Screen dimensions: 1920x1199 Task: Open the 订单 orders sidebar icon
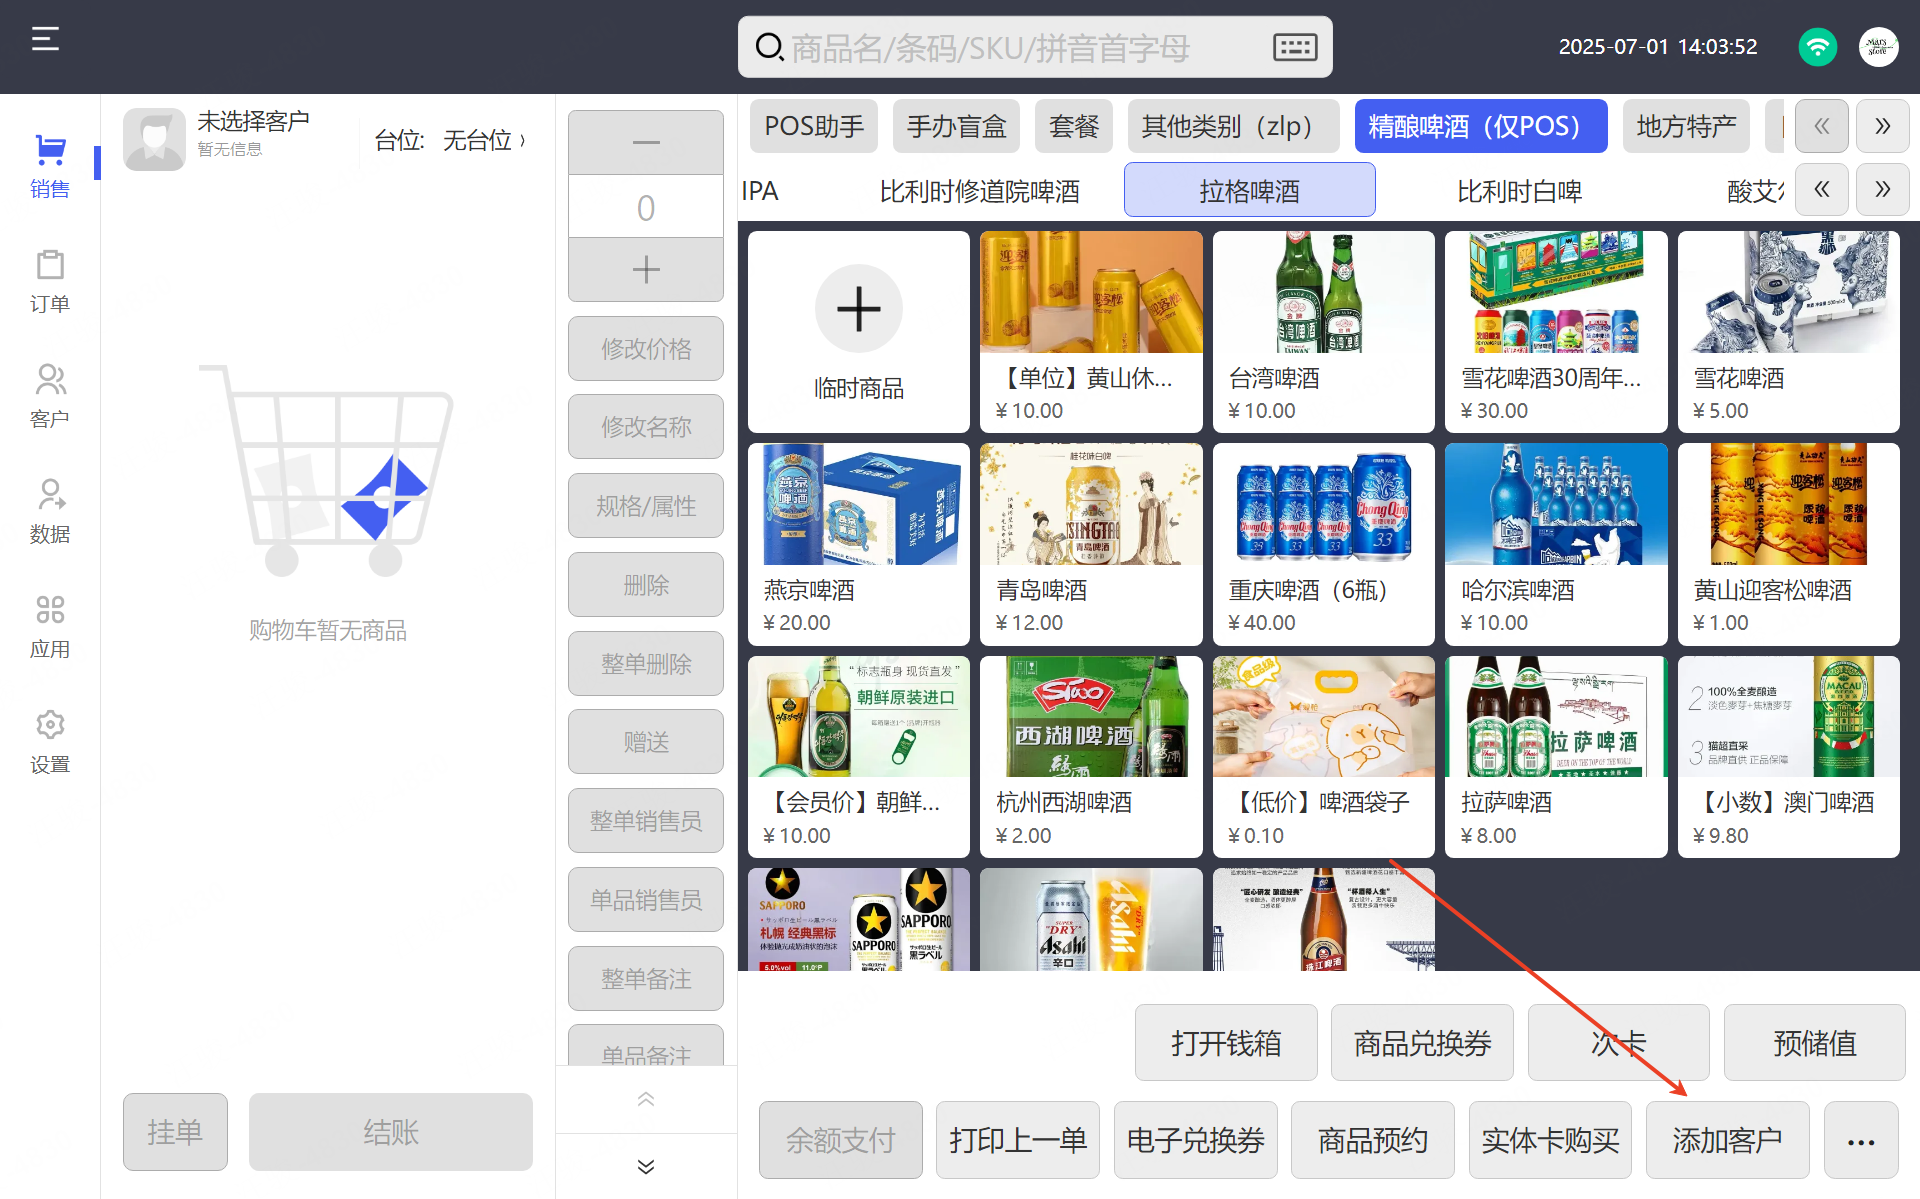(x=49, y=281)
